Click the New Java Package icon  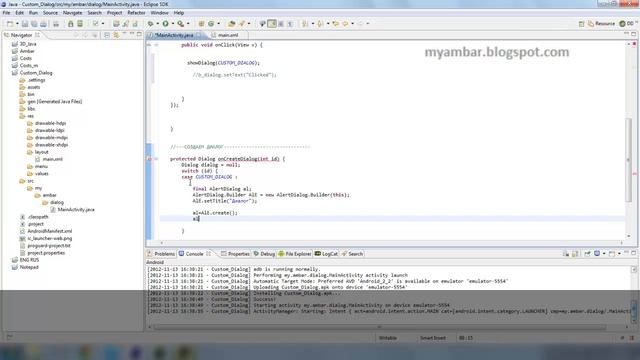pos(201,24)
